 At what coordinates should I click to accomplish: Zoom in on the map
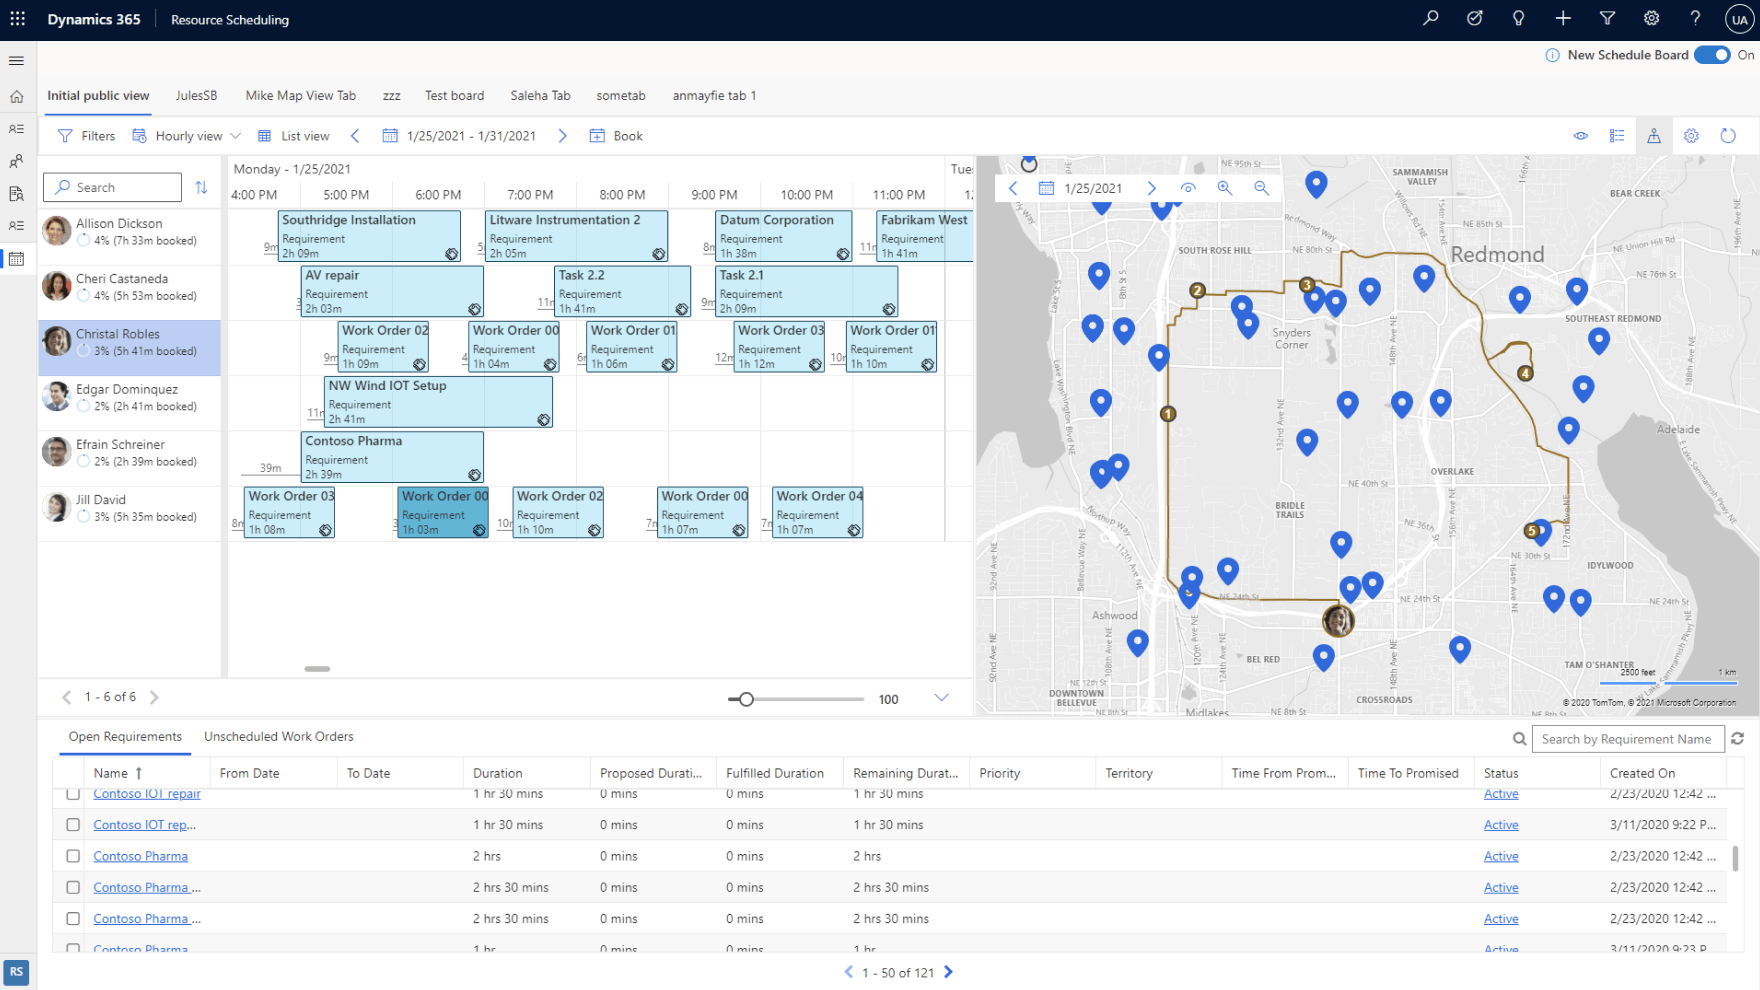coord(1224,187)
